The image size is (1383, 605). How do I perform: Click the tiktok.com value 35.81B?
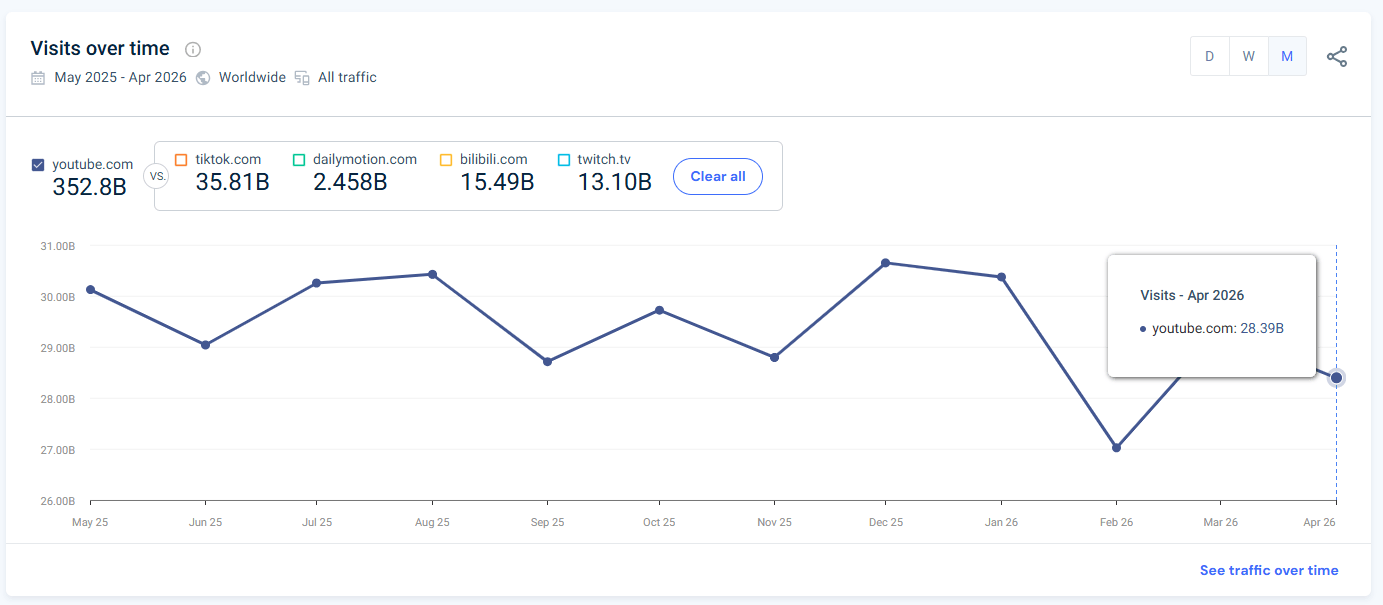(x=232, y=182)
